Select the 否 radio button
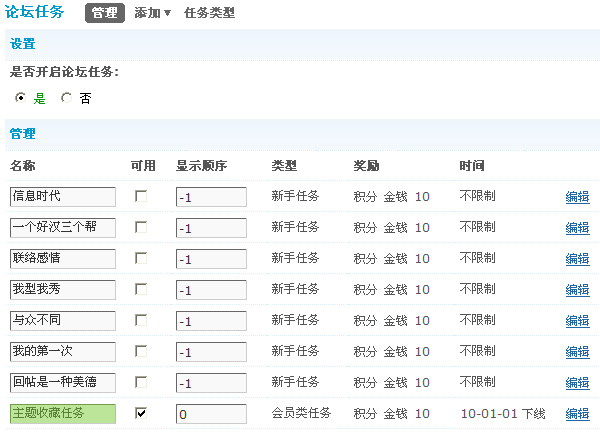The image size is (600, 434). (x=67, y=98)
